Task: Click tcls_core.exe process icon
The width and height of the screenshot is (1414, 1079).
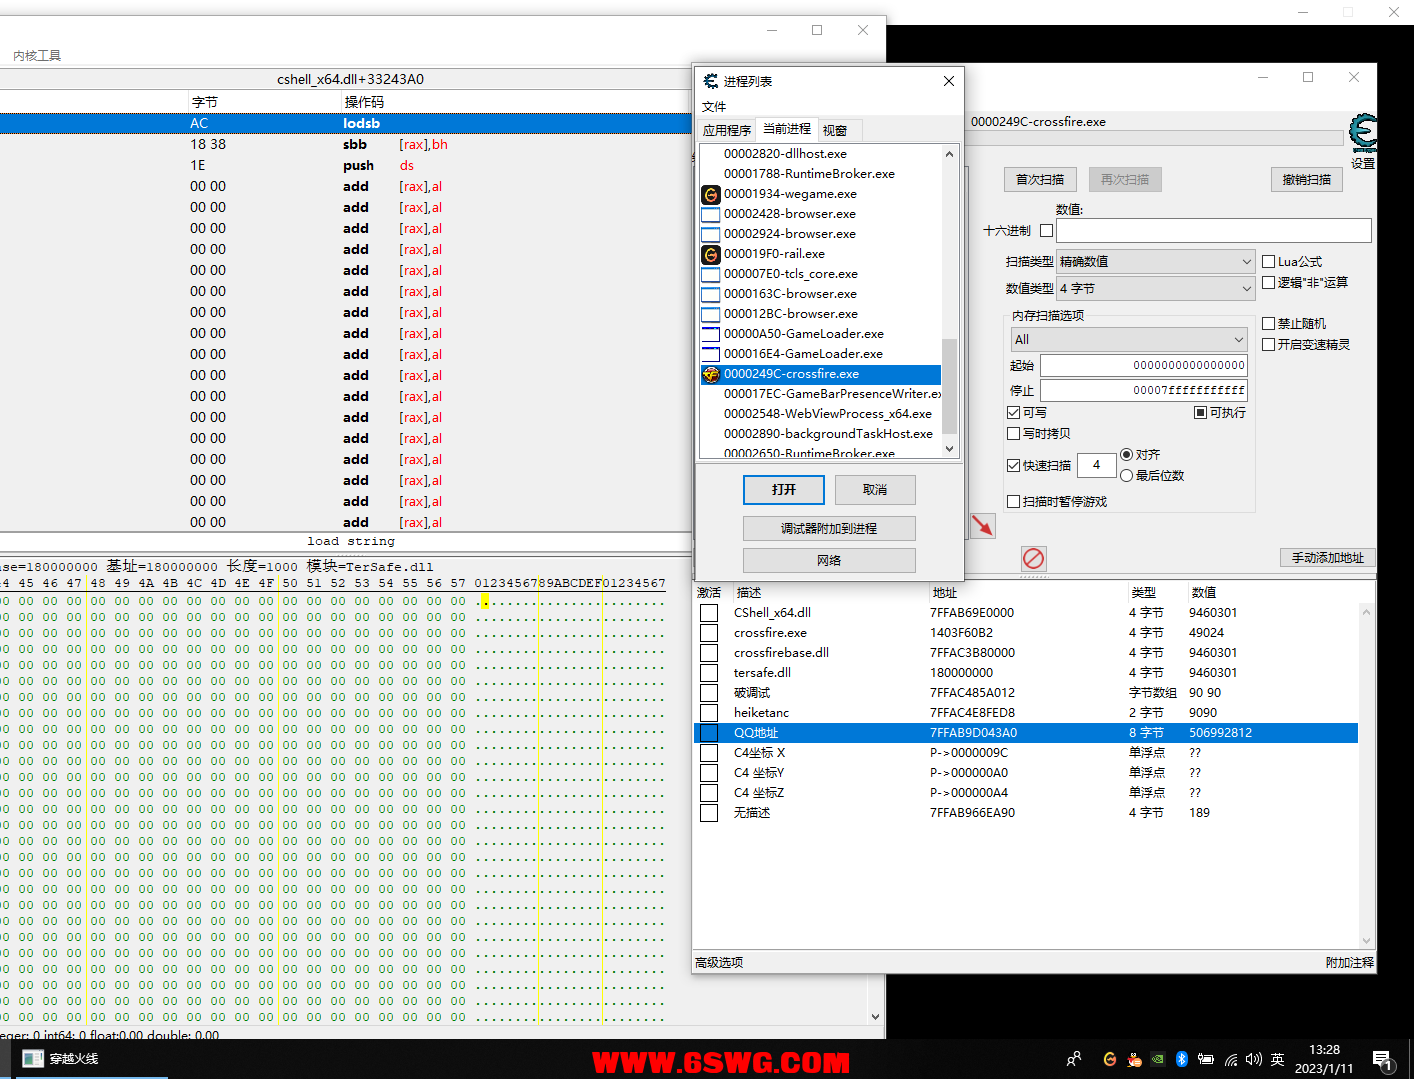Action: [711, 274]
